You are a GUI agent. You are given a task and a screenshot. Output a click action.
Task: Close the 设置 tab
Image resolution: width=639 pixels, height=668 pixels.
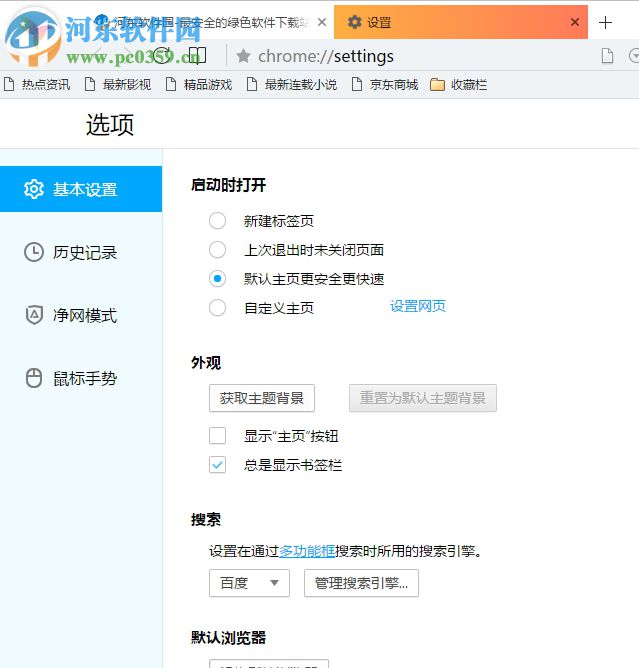click(575, 22)
